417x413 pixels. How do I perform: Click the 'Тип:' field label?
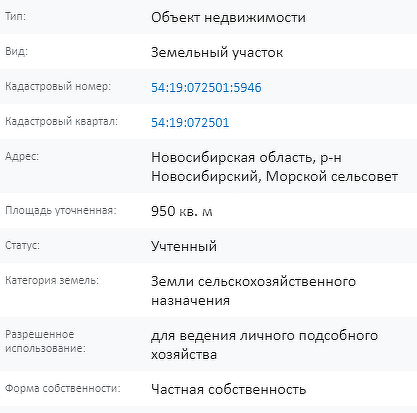pos(15,16)
